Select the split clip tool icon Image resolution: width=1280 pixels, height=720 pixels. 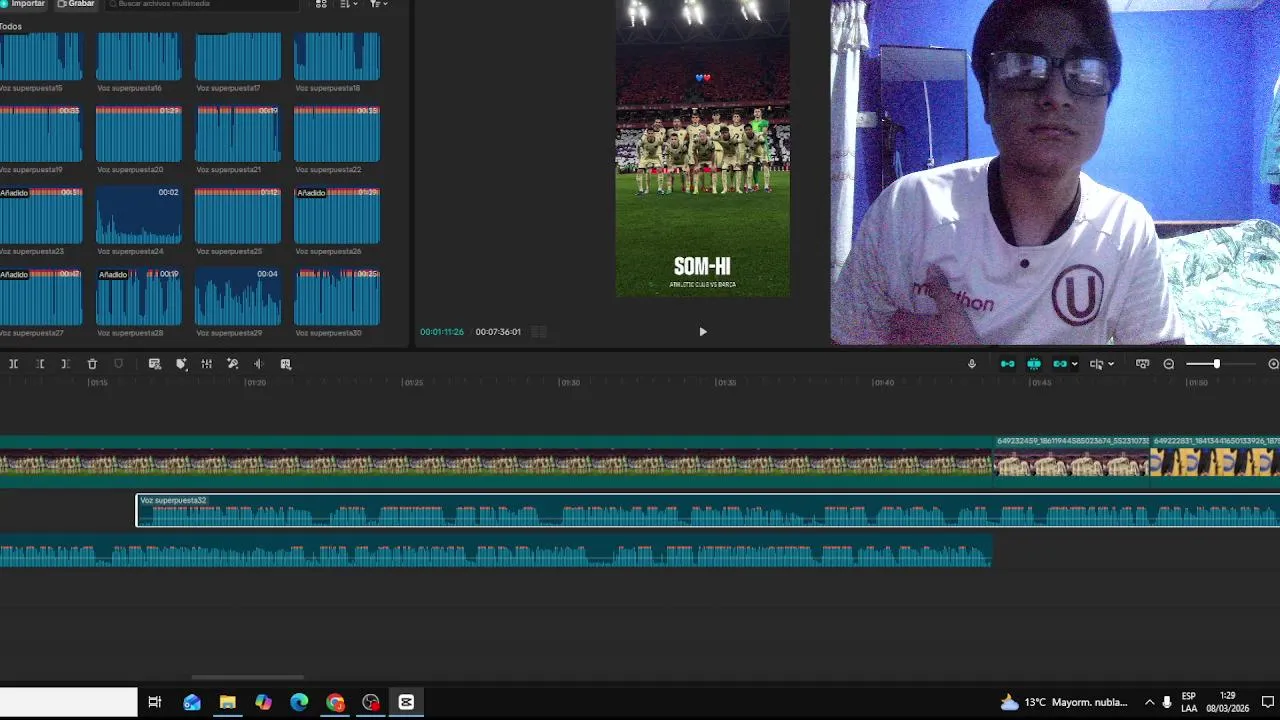14,364
